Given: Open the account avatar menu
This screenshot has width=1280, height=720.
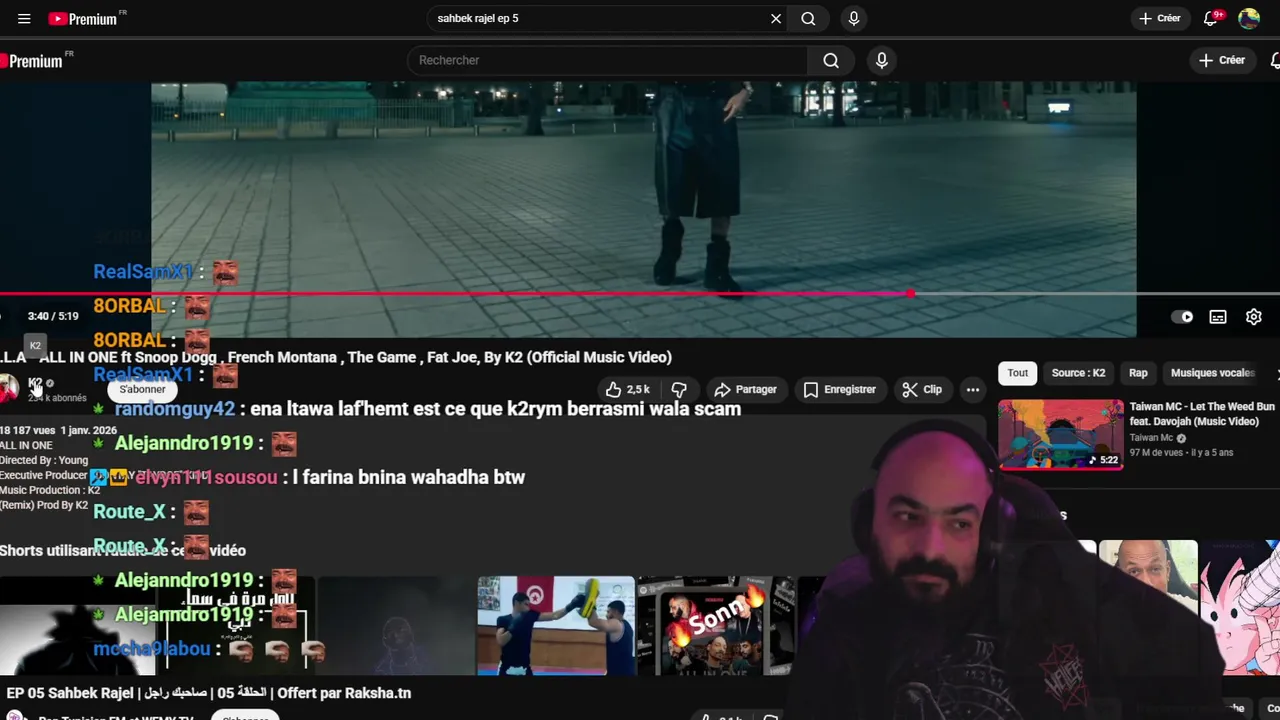Looking at the screenshot, I should coord(1249,18).
